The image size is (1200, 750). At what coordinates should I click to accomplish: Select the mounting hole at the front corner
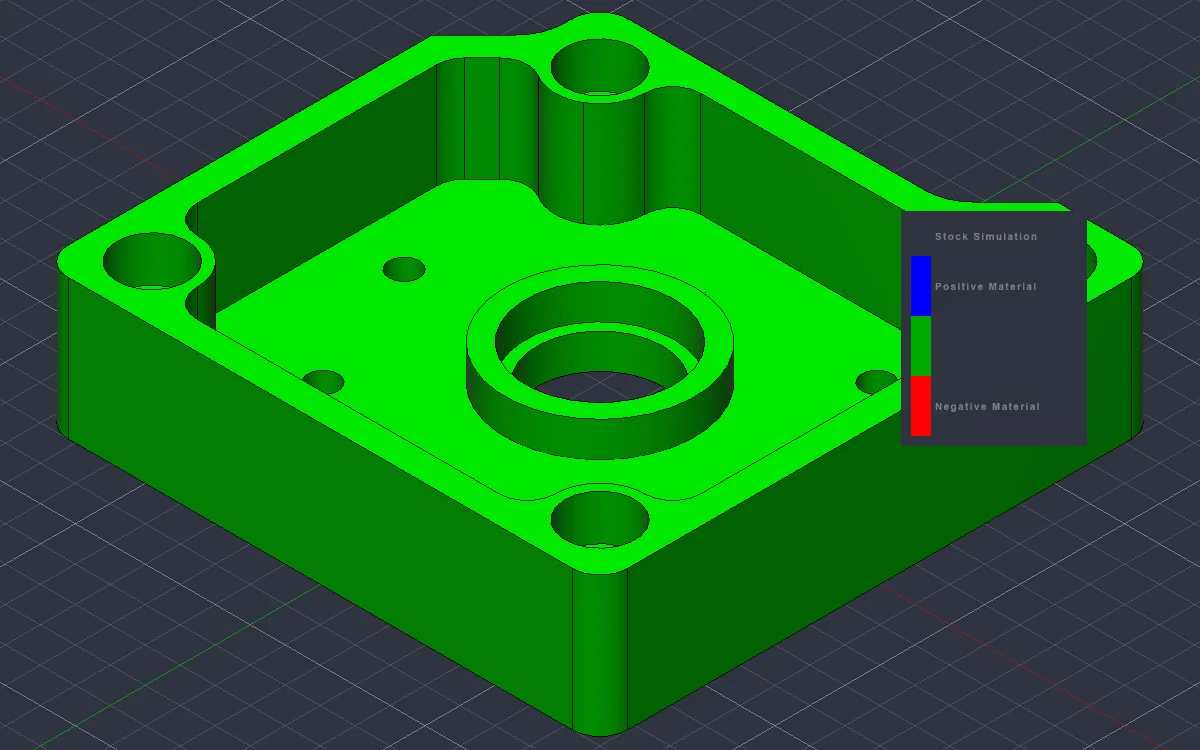600,517
